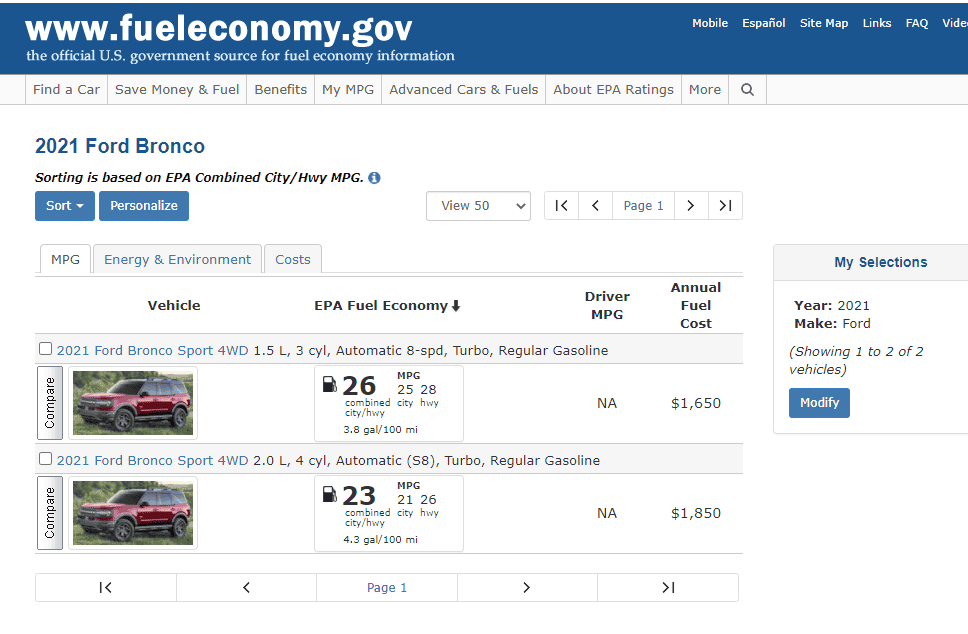This screenshot has height=634, width=968.
Task: Click the $1,850 annual fuel cost
Action: point(696,513)
